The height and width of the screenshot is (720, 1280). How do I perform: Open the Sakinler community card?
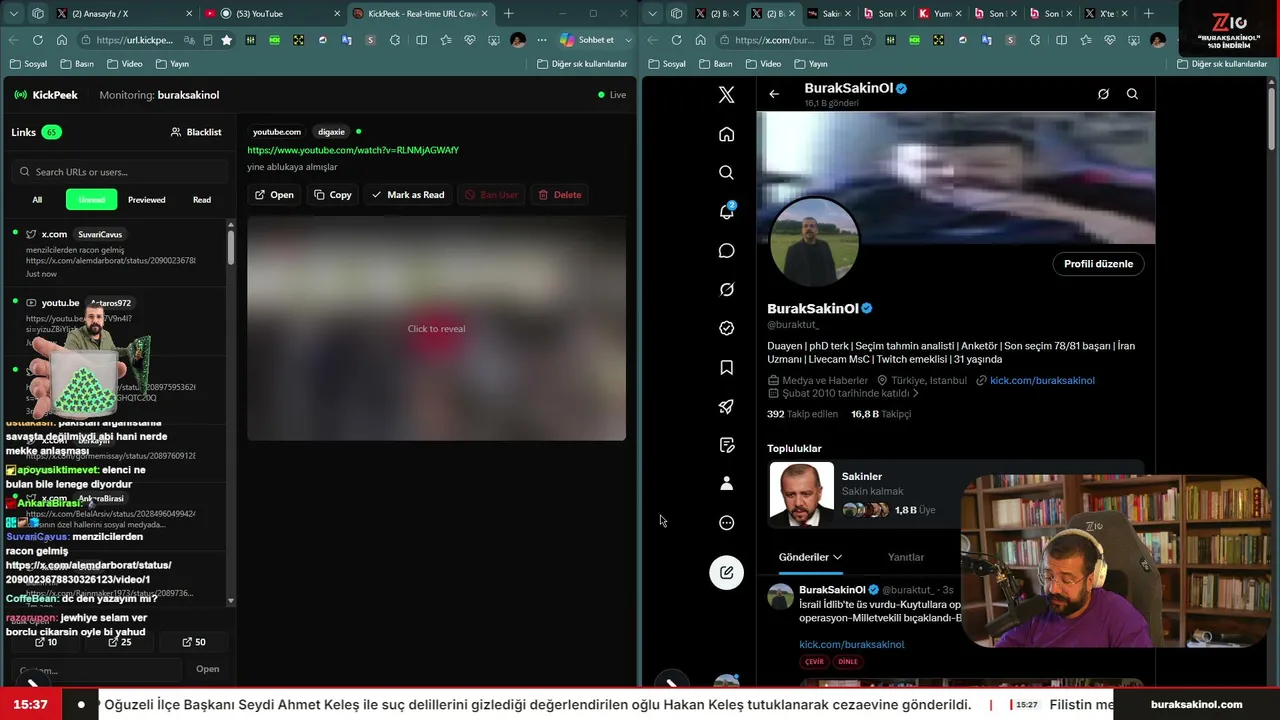(x=955, y=494)
